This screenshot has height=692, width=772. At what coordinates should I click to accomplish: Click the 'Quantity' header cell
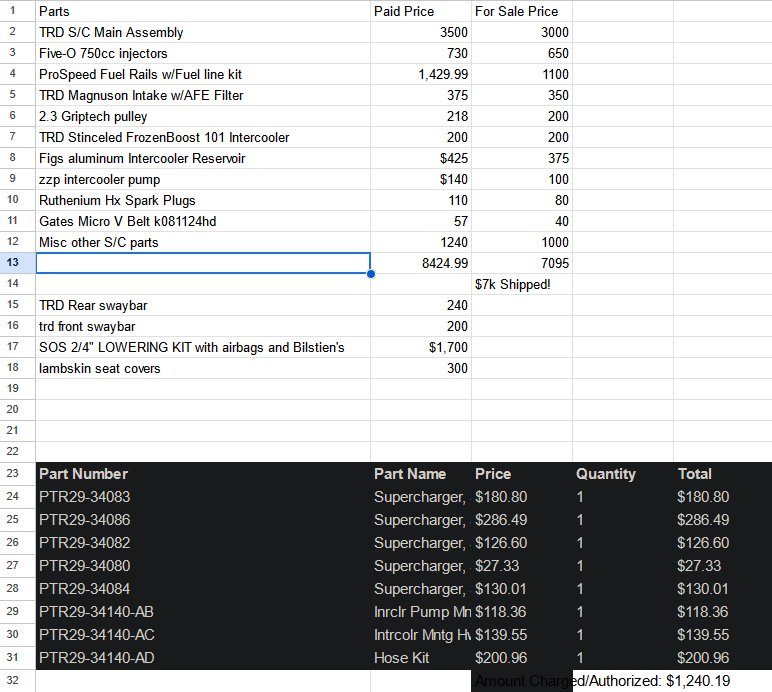click(622, 473)
